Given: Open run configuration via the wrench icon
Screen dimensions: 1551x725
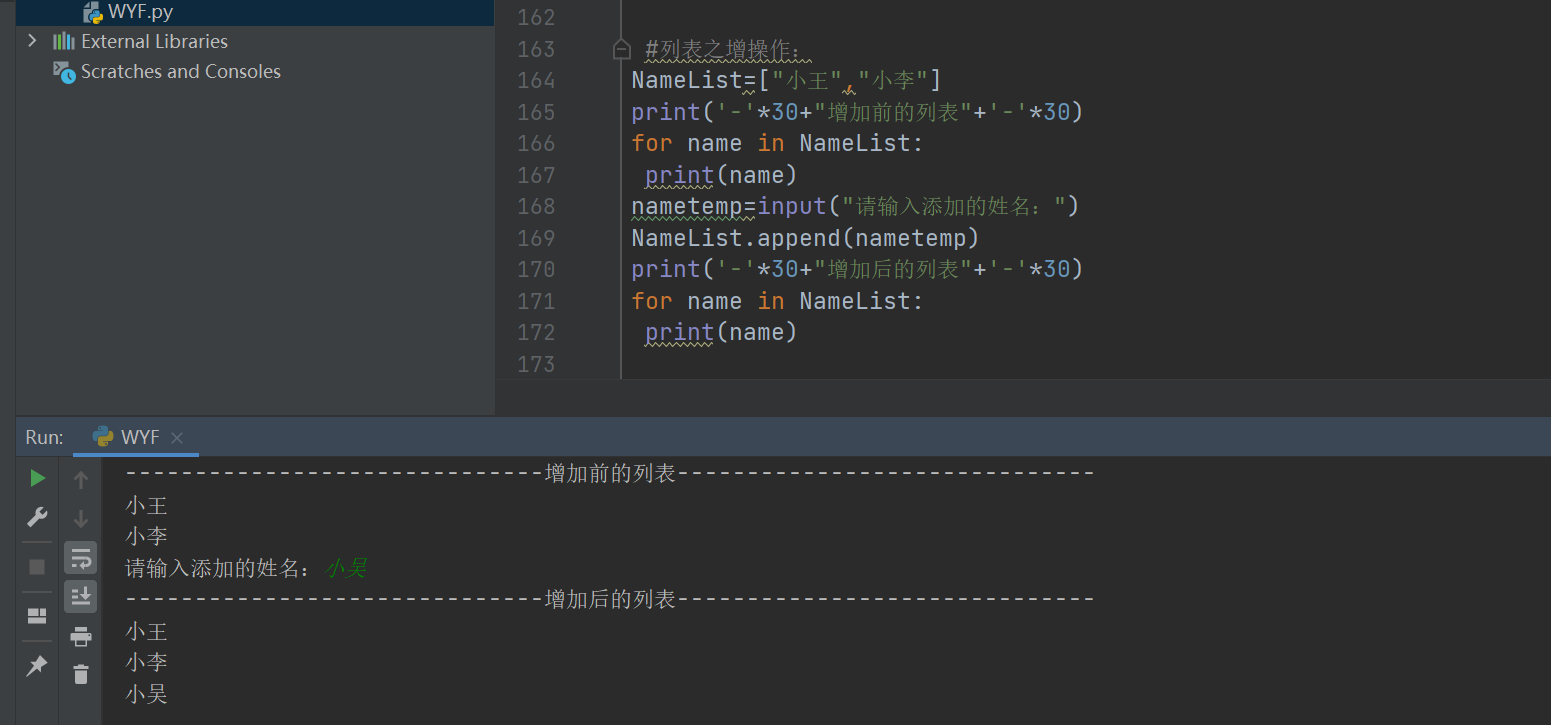Looking at the screenshot, I should [37, 517].
